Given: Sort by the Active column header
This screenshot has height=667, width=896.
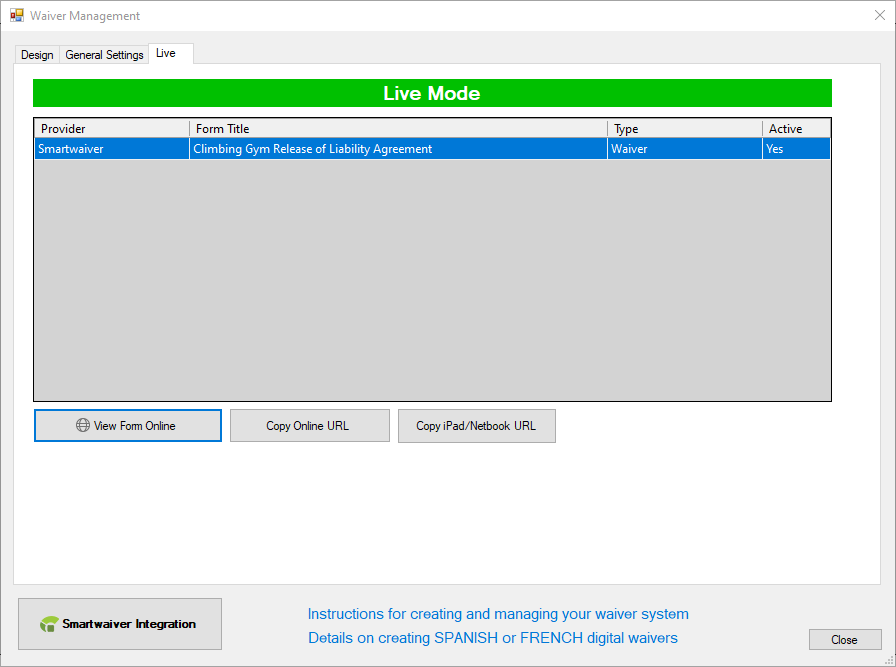Looking at the screenshot, I should point(796,129).
